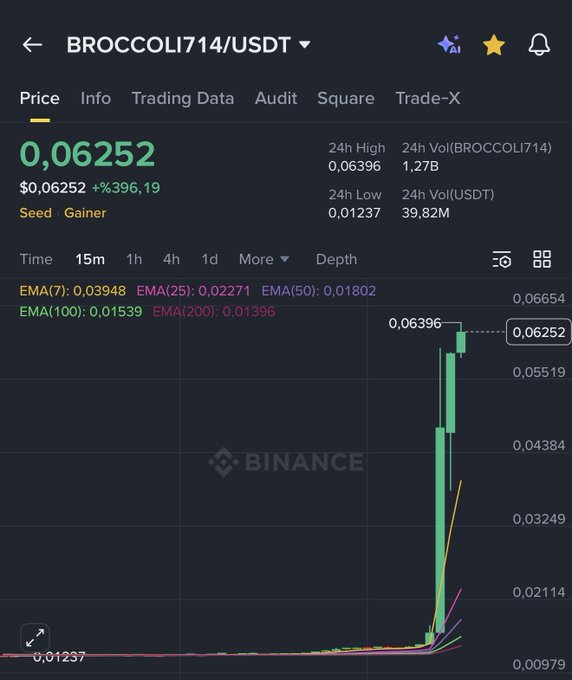Tap the 0,06396 high price label on chart
The image size is (572, 680).
tap(415, 323)
